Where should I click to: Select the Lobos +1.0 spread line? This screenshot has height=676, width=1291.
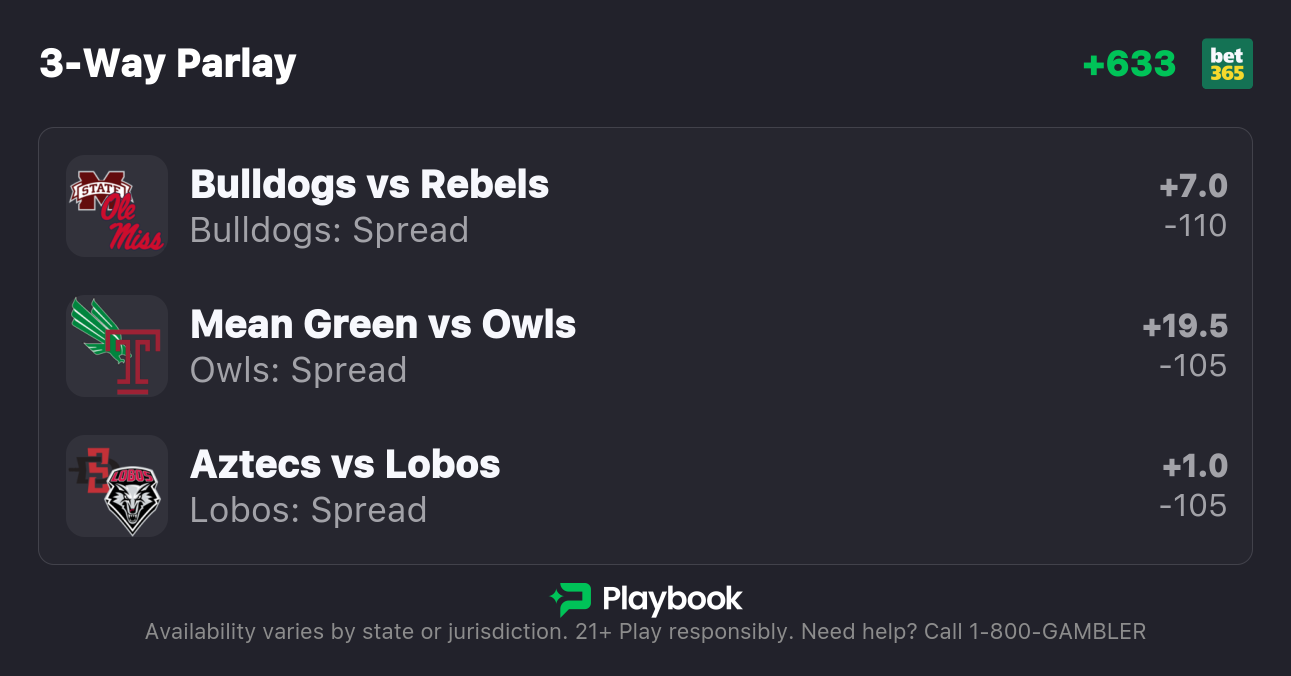[x=1195, y=467]
